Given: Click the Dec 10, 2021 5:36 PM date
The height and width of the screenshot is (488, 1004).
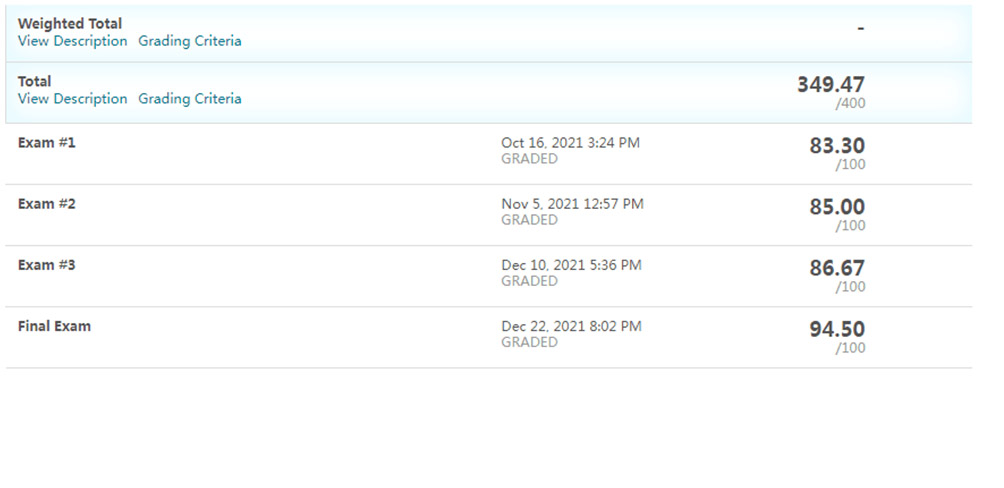Looking at the screenshot, I should [x=571, y=264].
